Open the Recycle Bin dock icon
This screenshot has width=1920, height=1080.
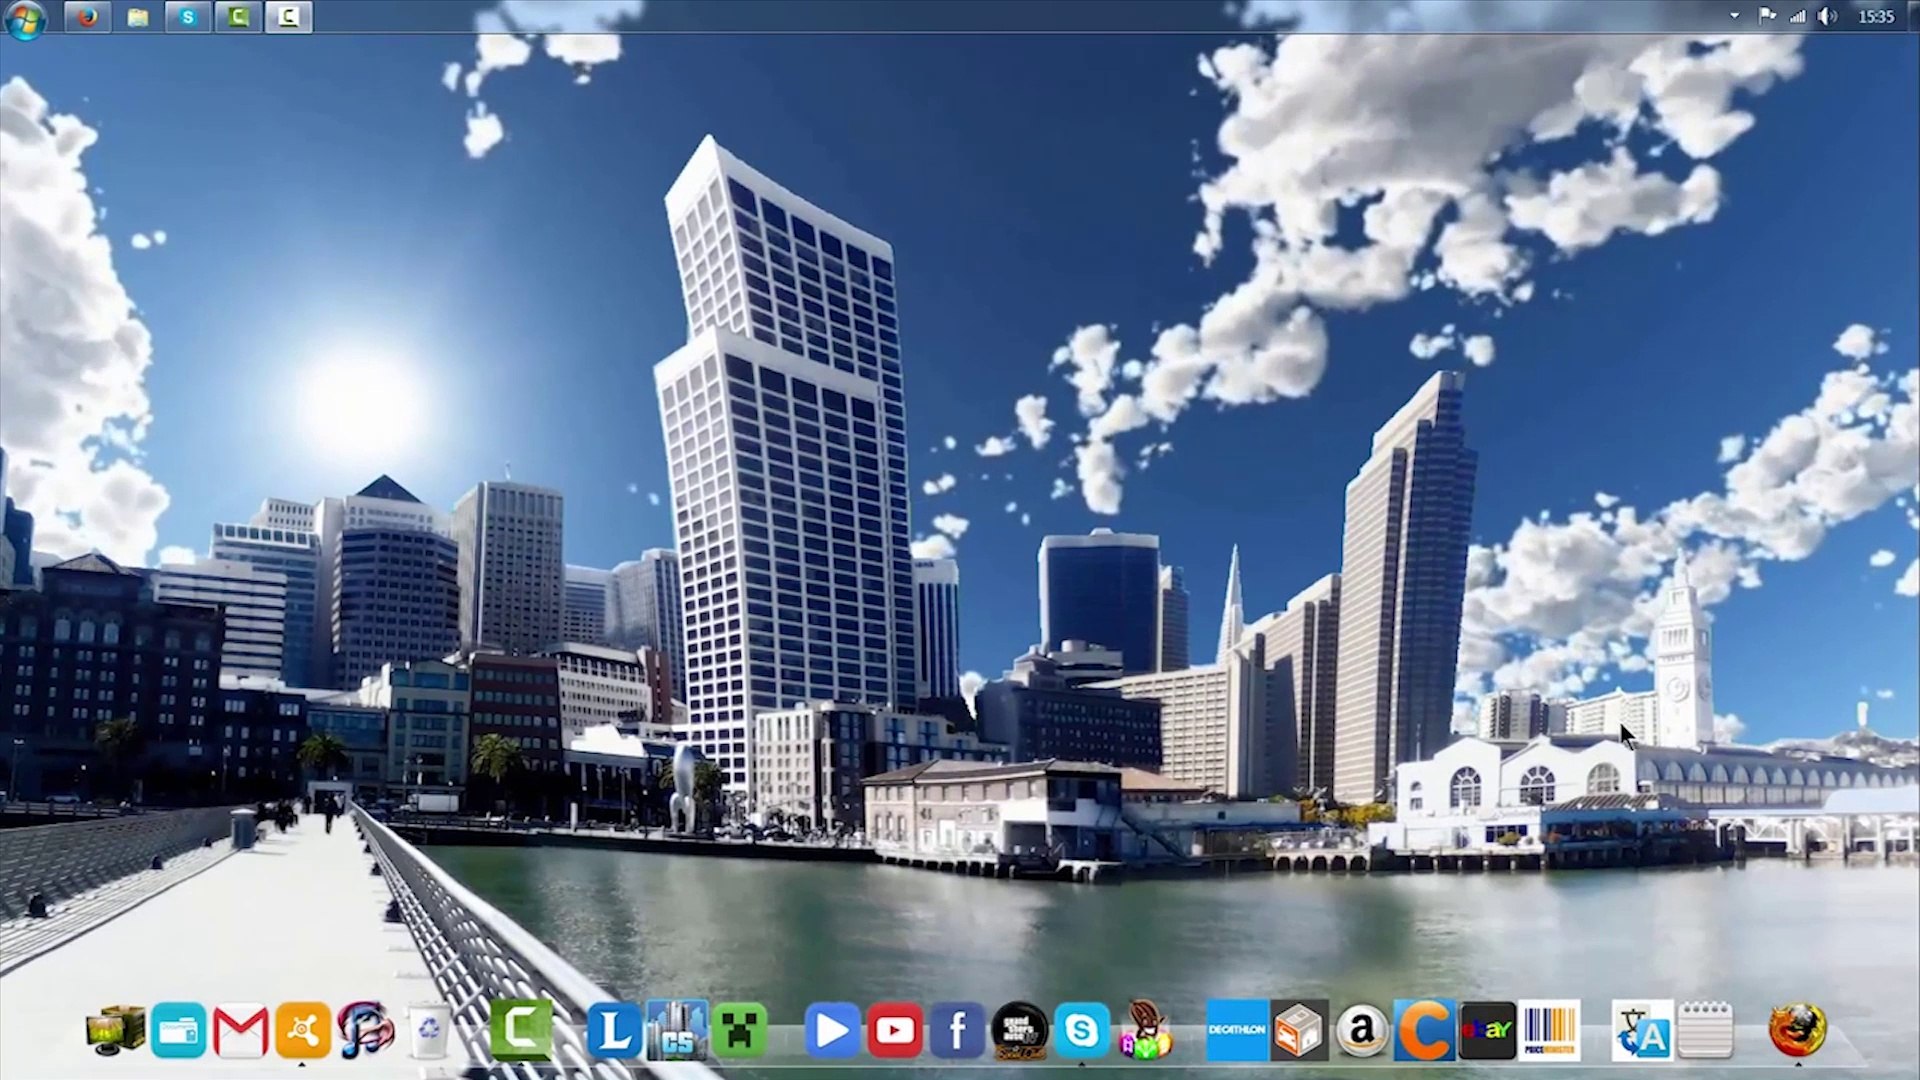pyautogui.click(x=428, y=1030)
